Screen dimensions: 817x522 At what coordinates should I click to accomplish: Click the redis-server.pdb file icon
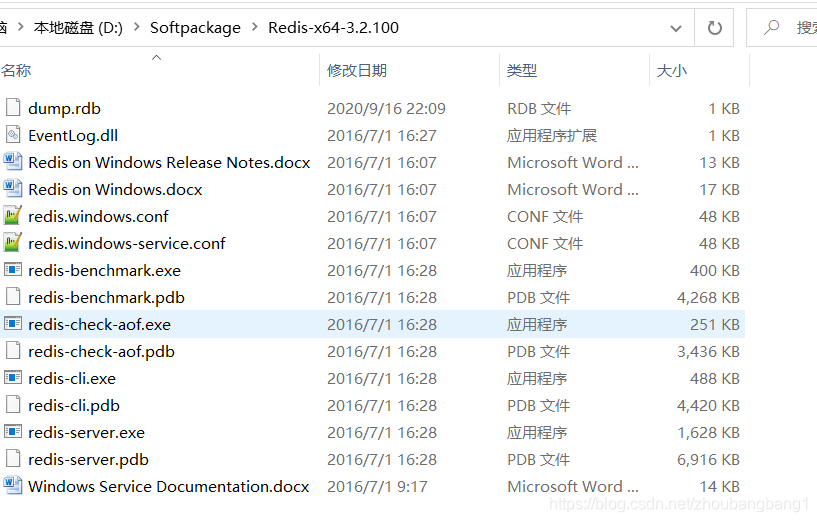pos(13,459)
